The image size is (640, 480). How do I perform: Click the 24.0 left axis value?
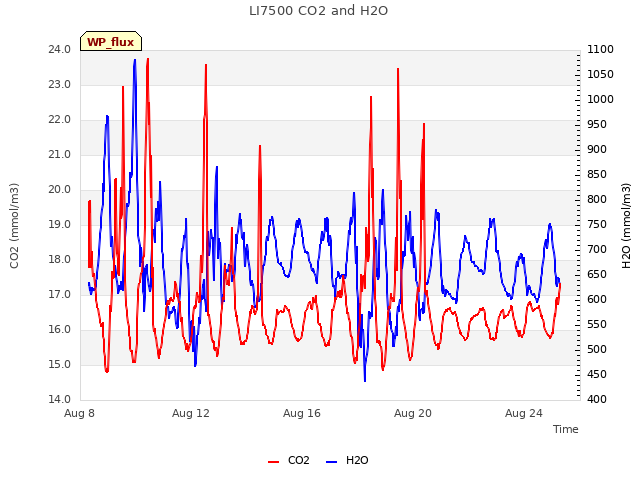click(x=60, y=49)
